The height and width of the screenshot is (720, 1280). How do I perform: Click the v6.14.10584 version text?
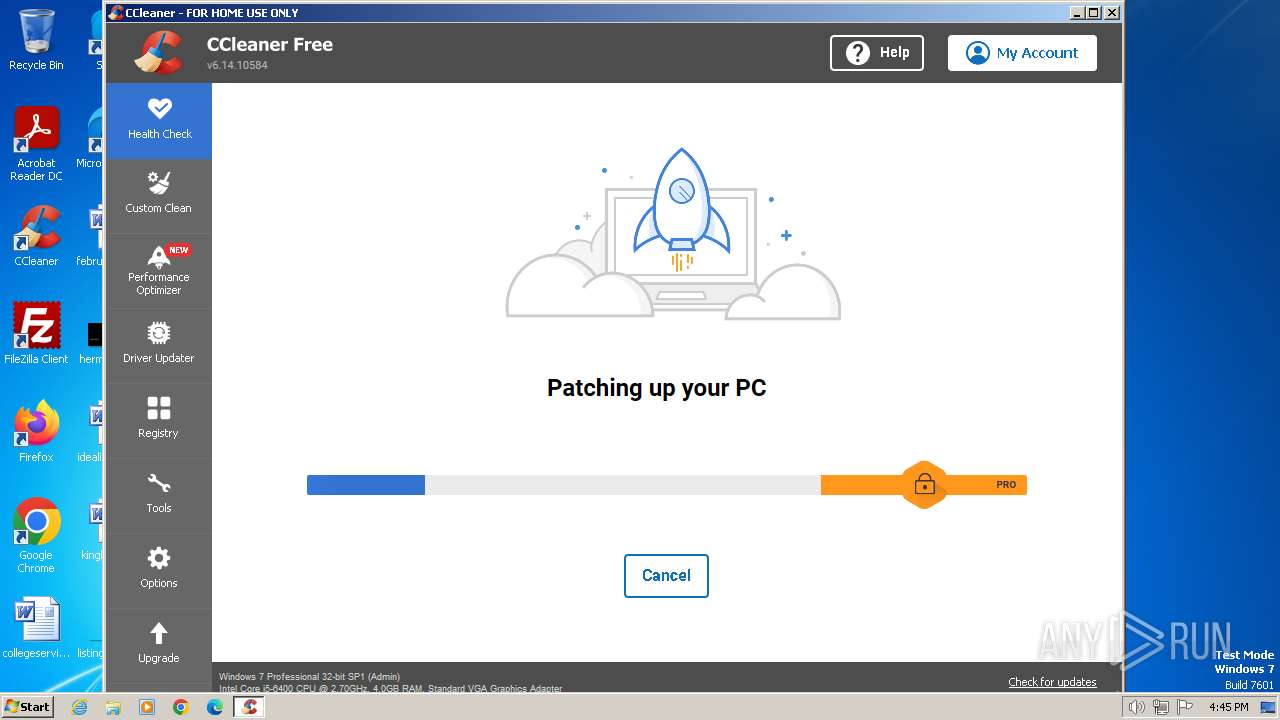(237, 66)
